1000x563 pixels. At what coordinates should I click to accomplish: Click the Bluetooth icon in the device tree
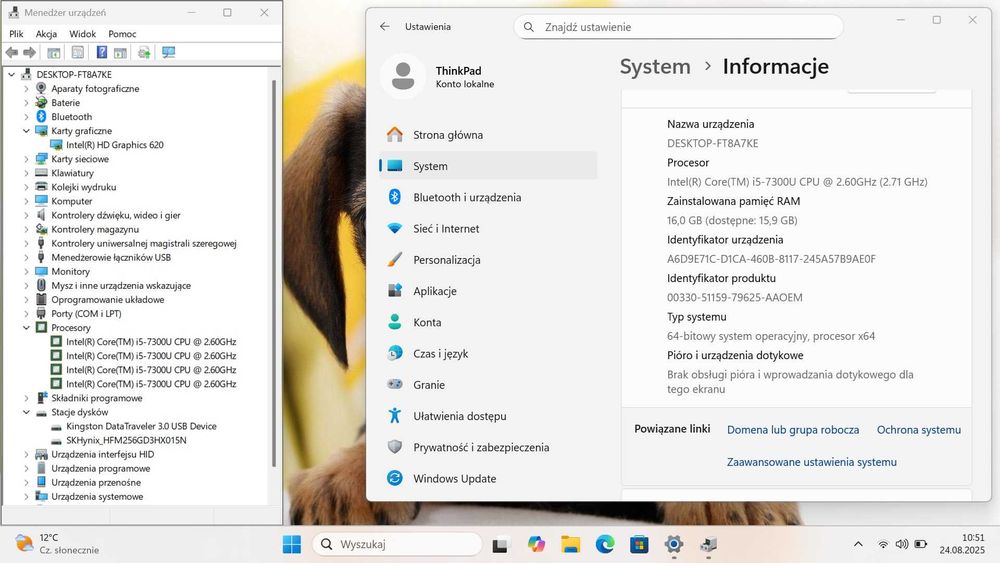pos(41,117)
